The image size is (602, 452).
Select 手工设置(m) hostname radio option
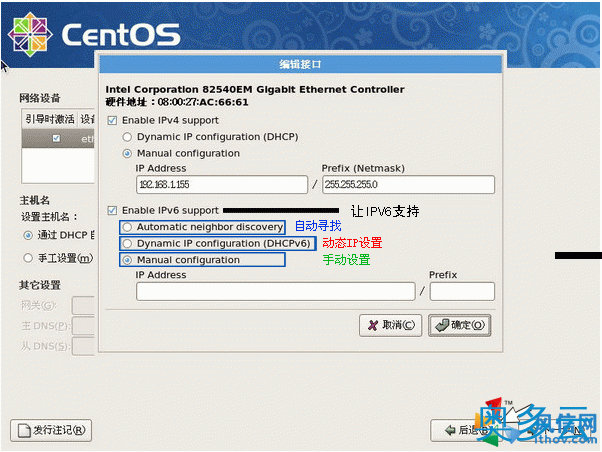tap(28, 258)
